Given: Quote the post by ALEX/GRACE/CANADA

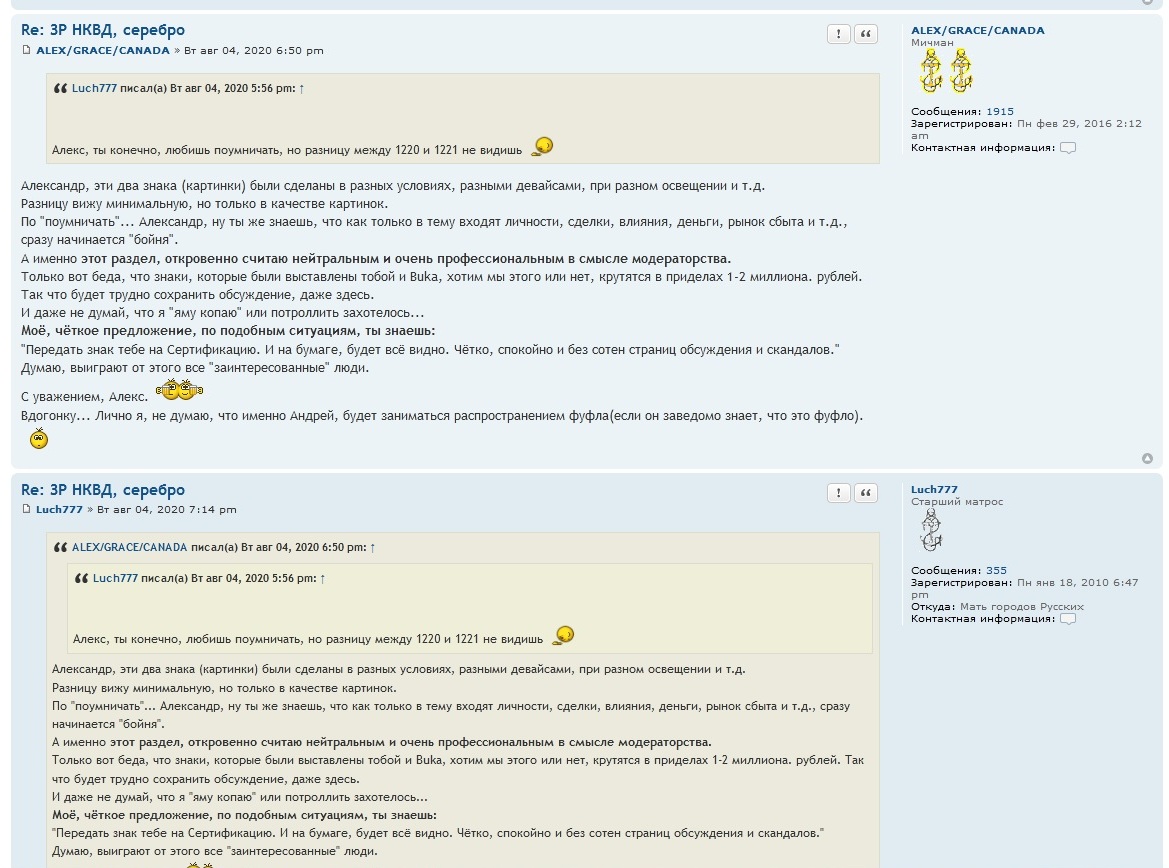Looking at the screenshot, I should [x=866, y=35].
